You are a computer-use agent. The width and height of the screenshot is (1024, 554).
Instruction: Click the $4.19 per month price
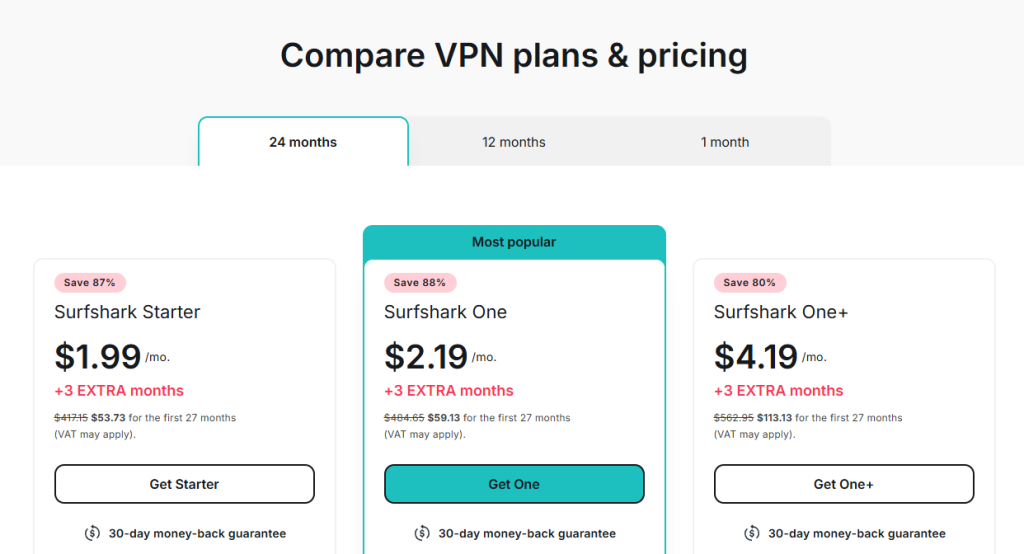(757, 356)
